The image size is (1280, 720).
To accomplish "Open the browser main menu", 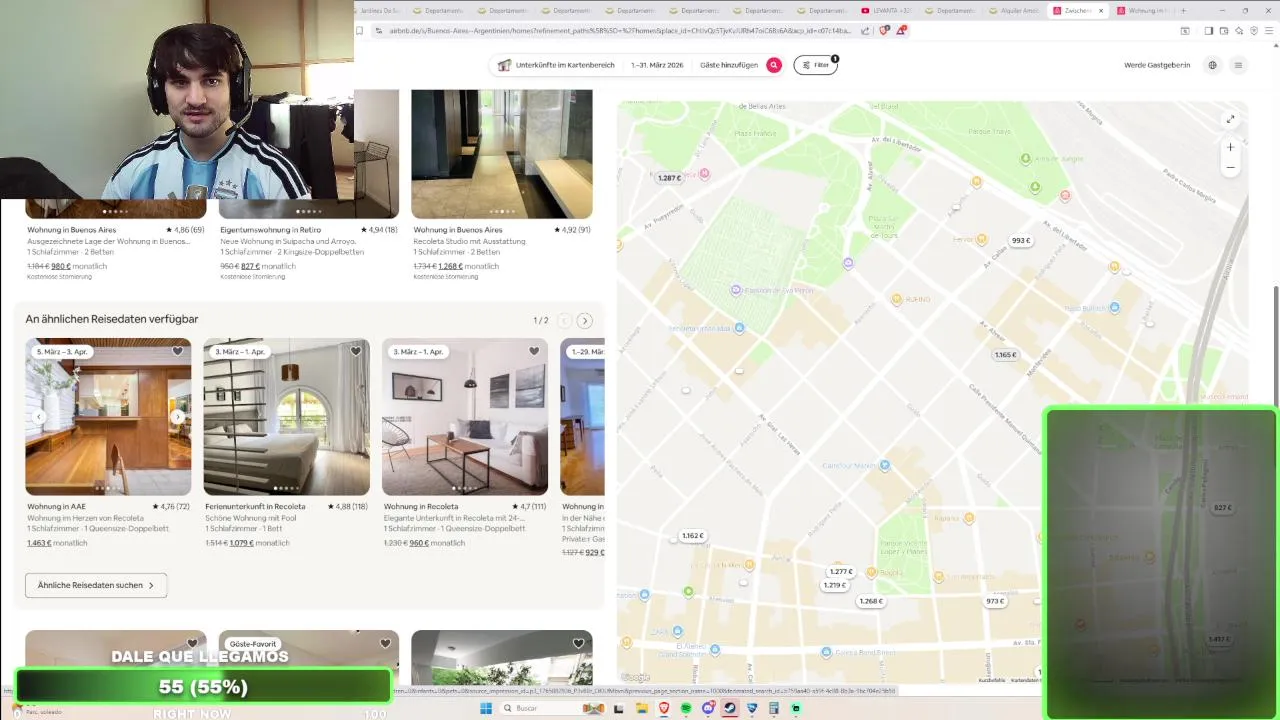I will coord(1270,31).
